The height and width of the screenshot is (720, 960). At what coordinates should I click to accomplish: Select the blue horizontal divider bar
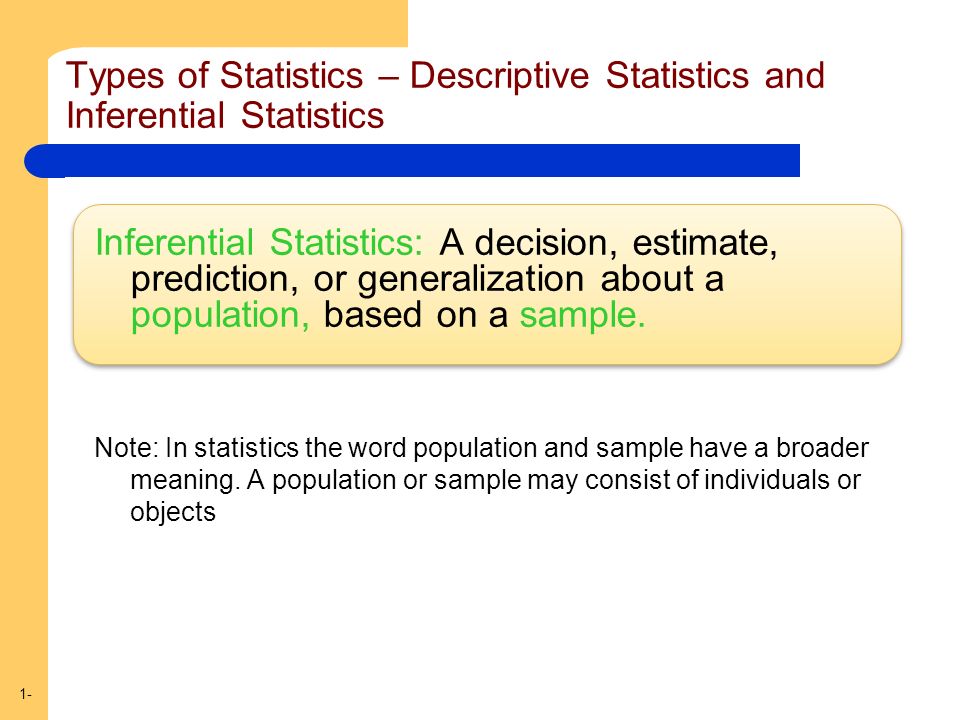[412, 160]
